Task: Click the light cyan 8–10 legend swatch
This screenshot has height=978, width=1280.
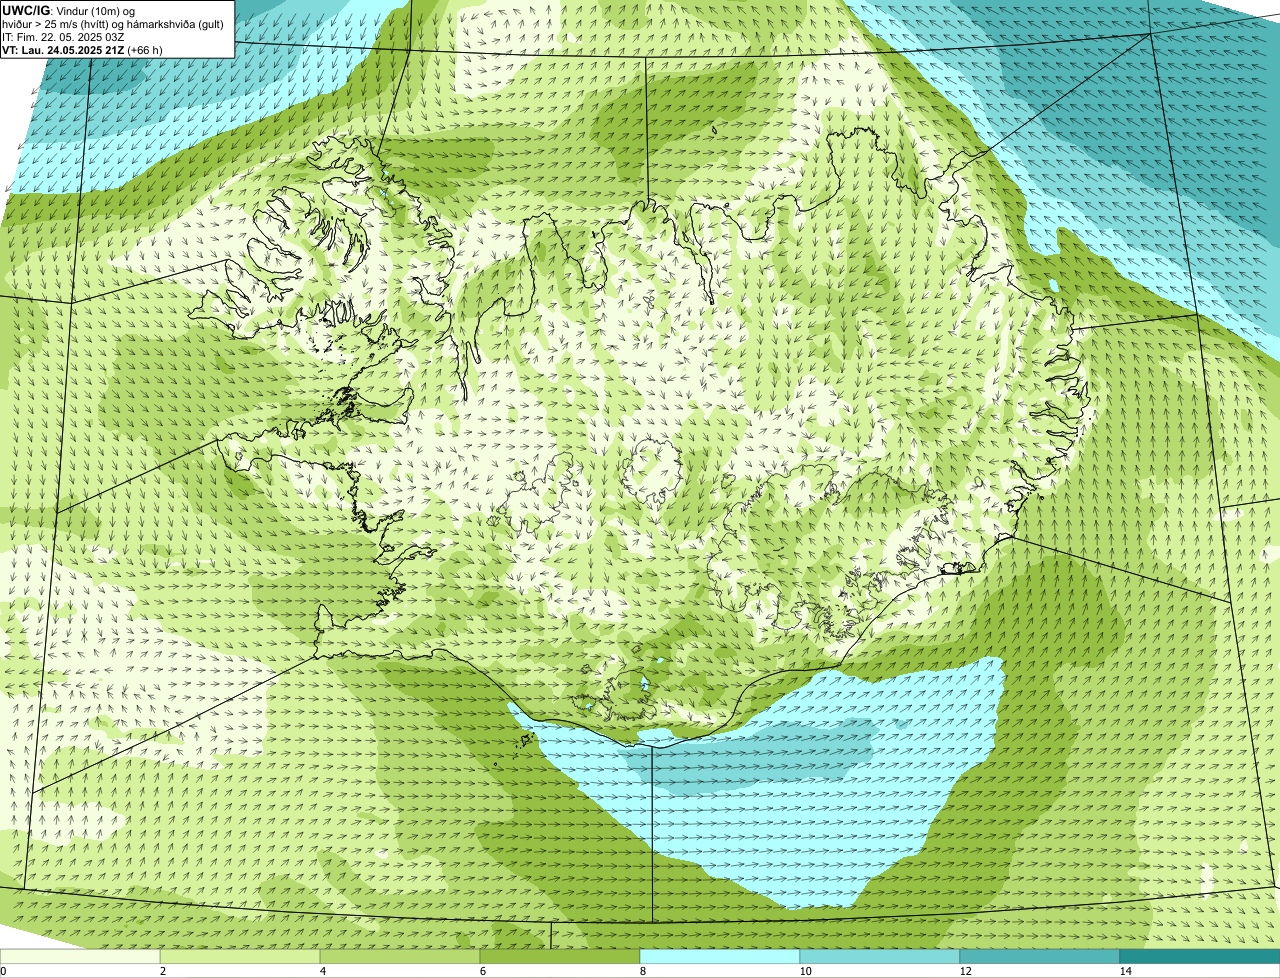Action: coord(720,957)
